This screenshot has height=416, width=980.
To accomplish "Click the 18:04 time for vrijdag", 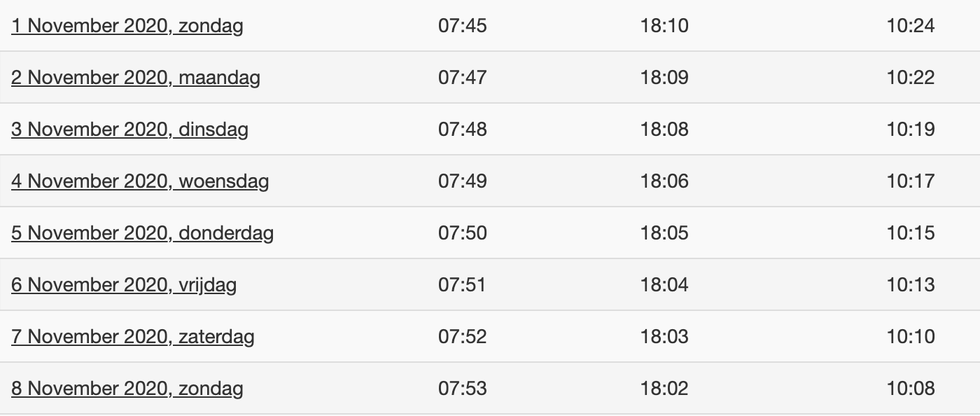I will click(664, 285).
